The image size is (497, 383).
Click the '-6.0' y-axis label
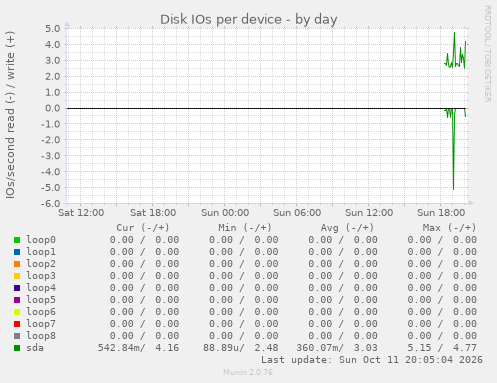pyautogui.click(x=50, y=204)
